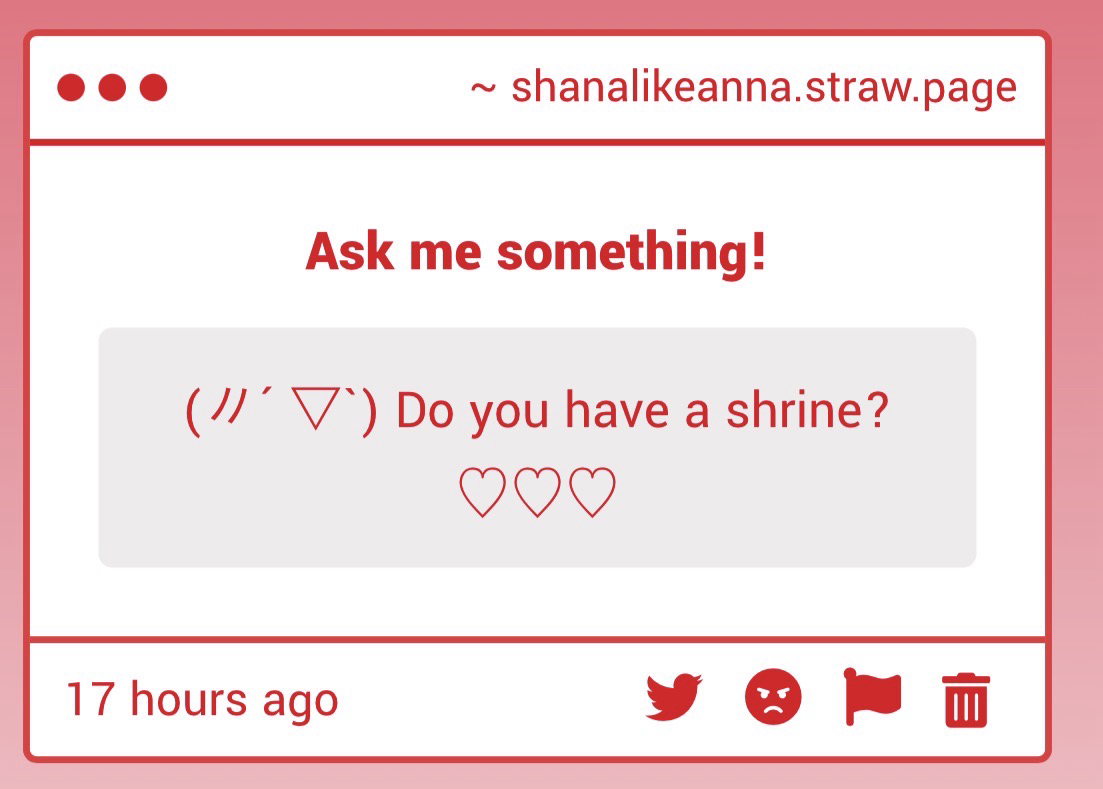Click the kaomoji face in the message
Image resolution: width=1103 pixels, height=789 pixels.
[x=282, y=411]
